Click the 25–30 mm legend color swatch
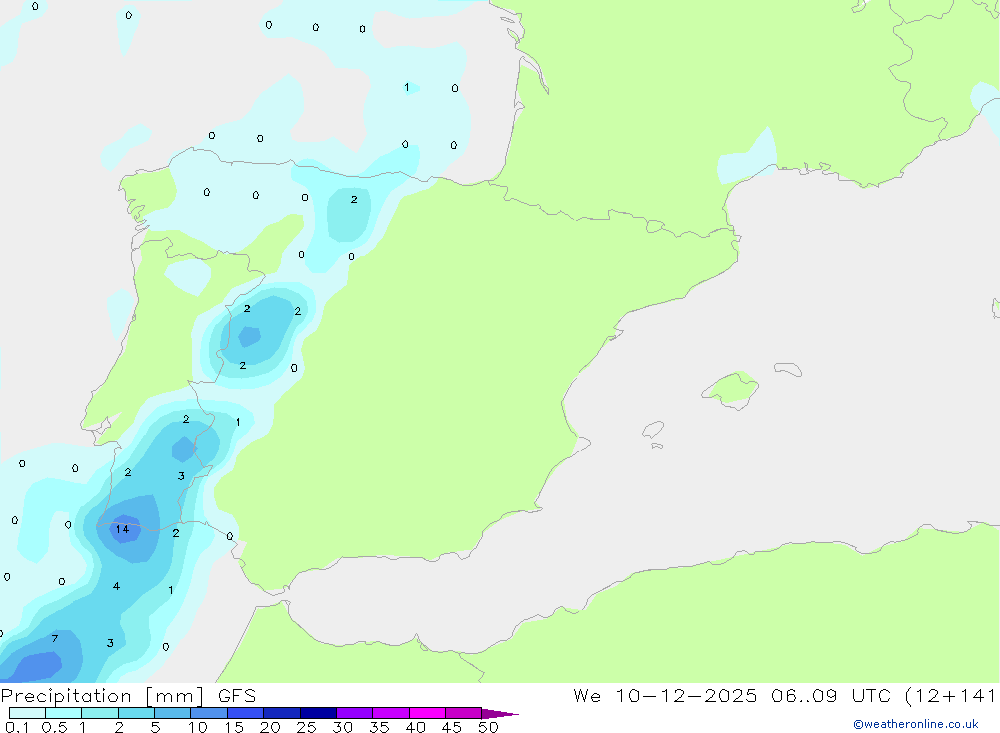Image resolution: width=1000 pixels, height=733 pixels. (x=318, y=713)
